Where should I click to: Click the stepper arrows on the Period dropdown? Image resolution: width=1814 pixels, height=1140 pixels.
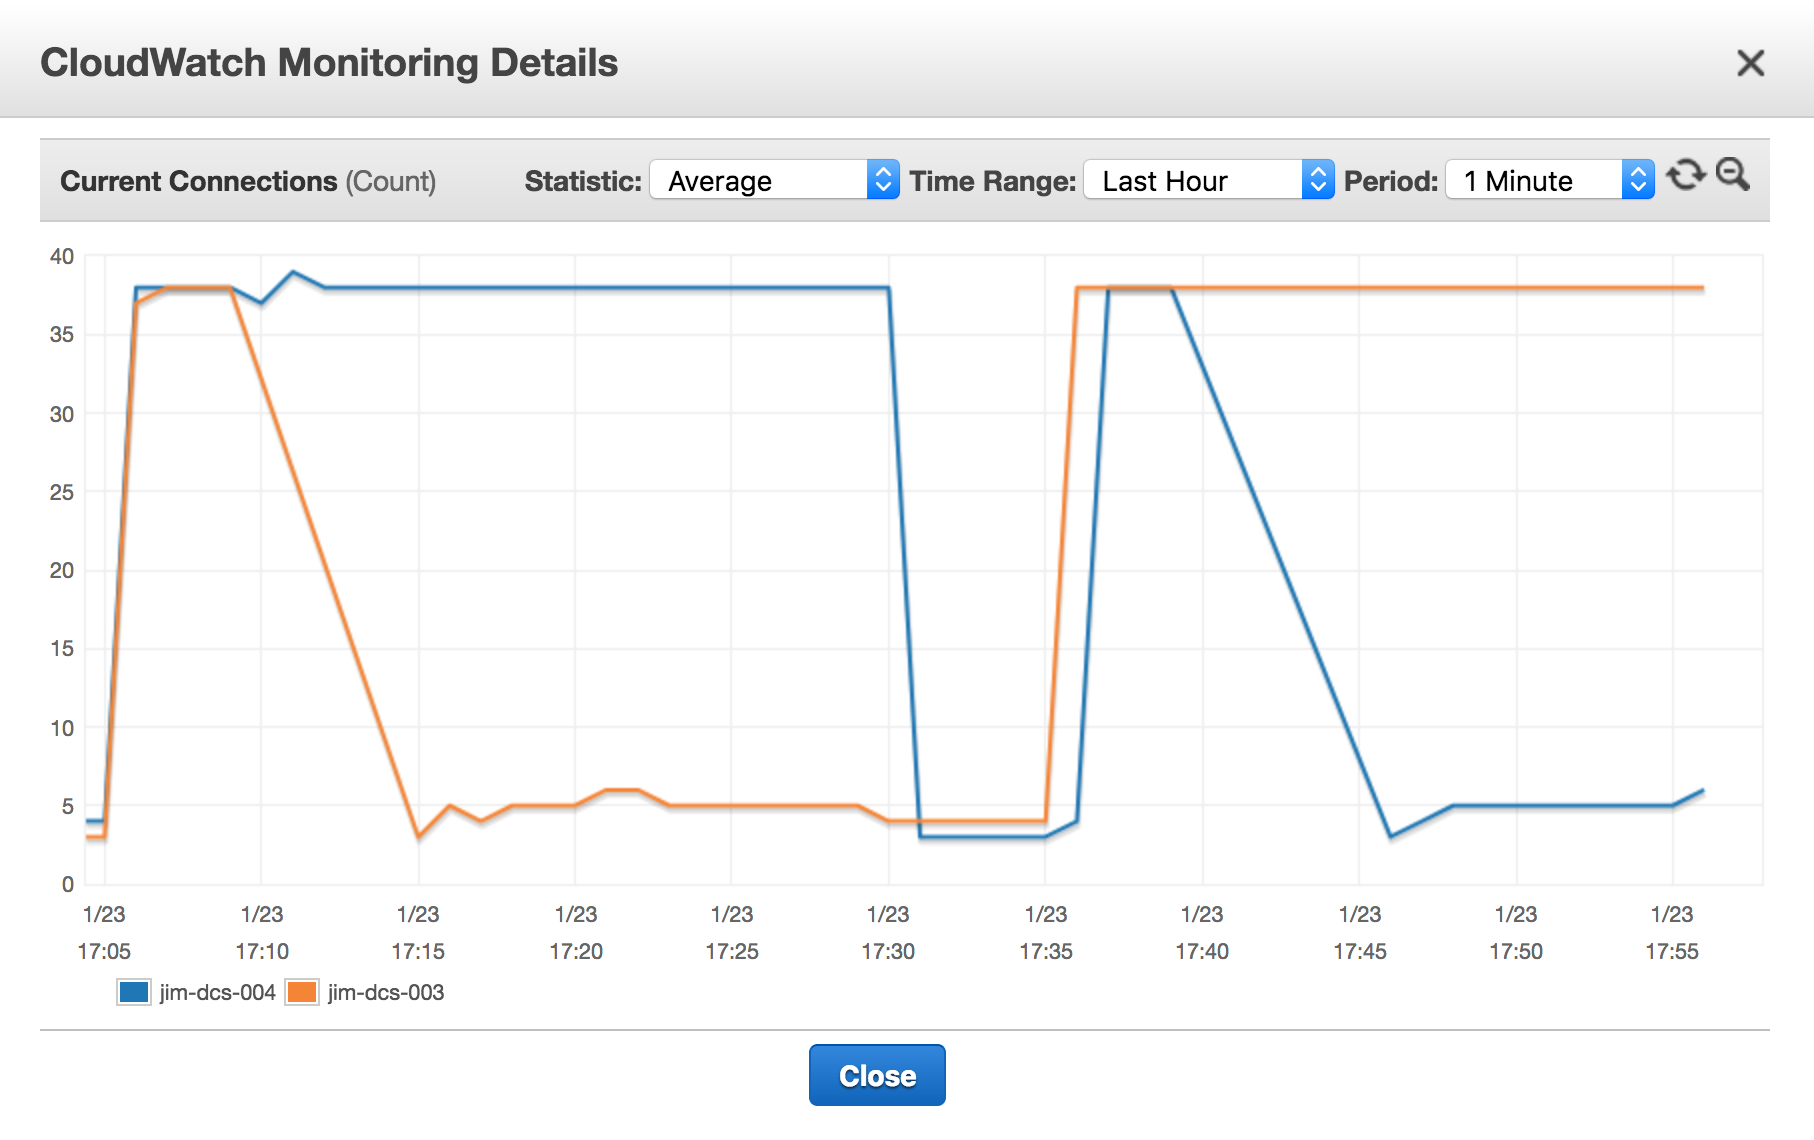[x=1637, y=180]
